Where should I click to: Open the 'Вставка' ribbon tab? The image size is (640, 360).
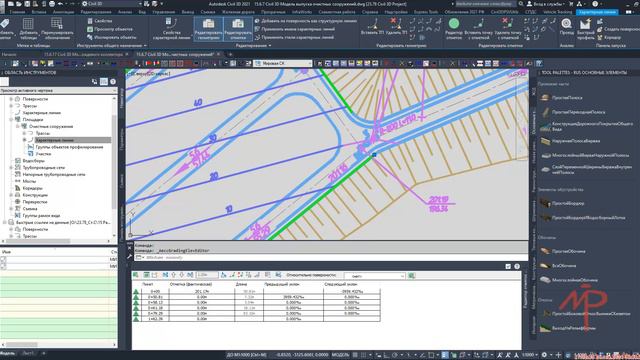point(39,12)
